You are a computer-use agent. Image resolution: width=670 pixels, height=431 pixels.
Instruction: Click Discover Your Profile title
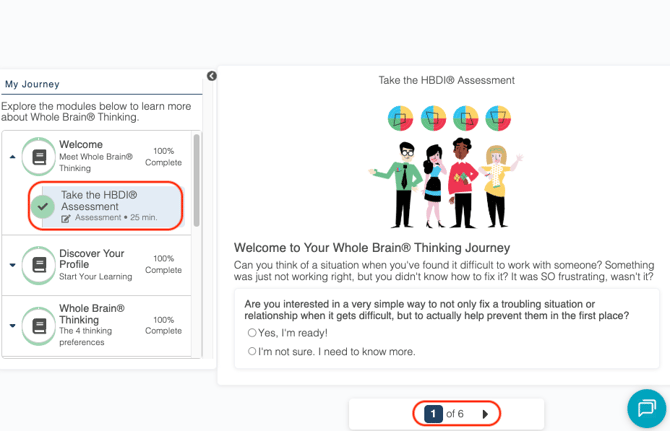(91, 259)
